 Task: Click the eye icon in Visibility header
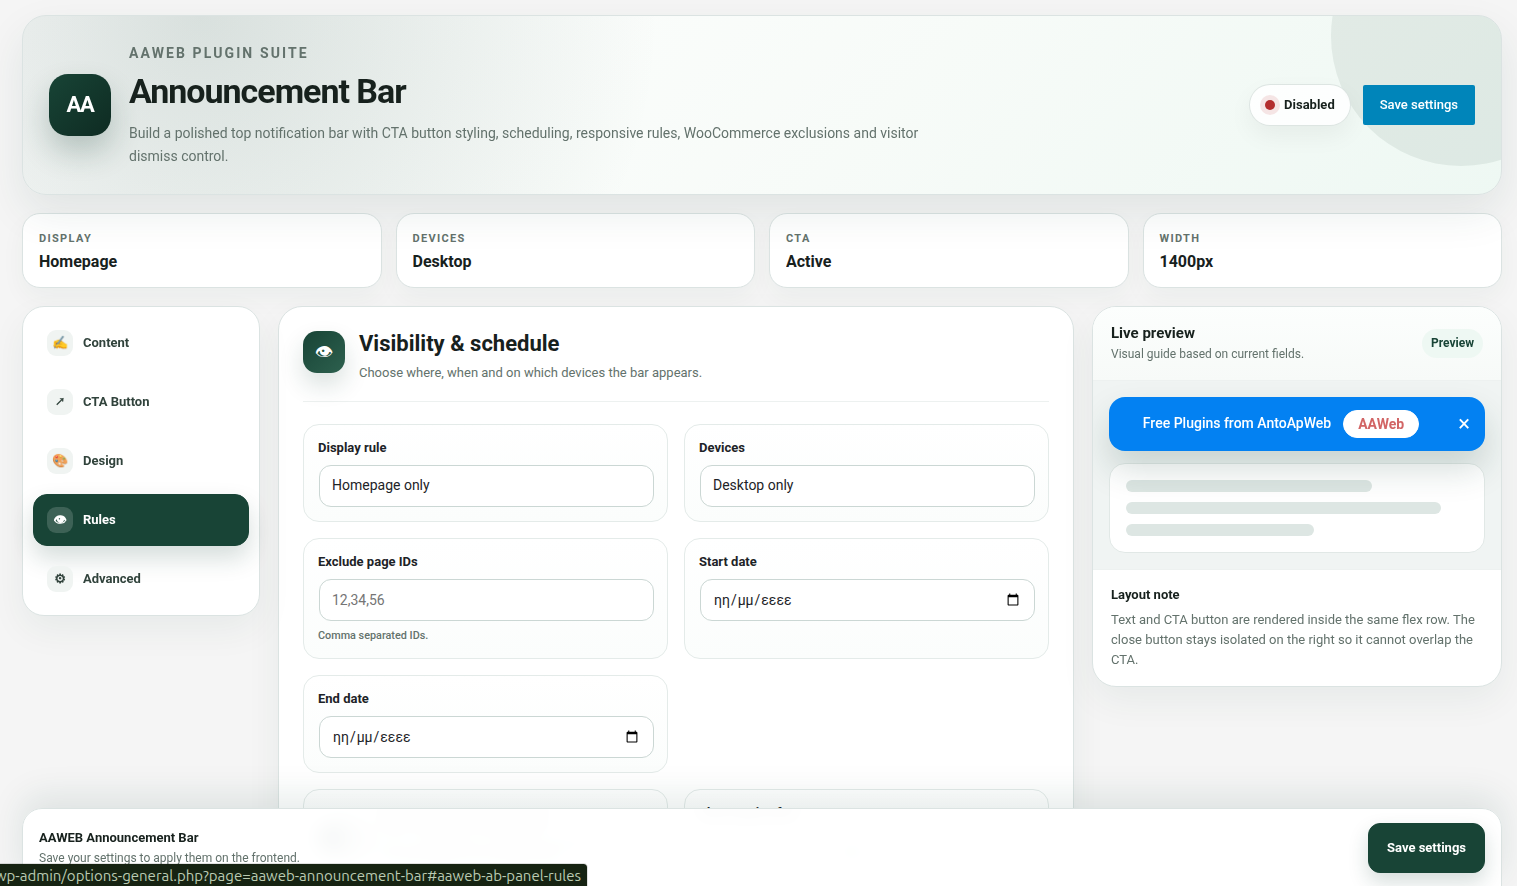tap(324, 352)
